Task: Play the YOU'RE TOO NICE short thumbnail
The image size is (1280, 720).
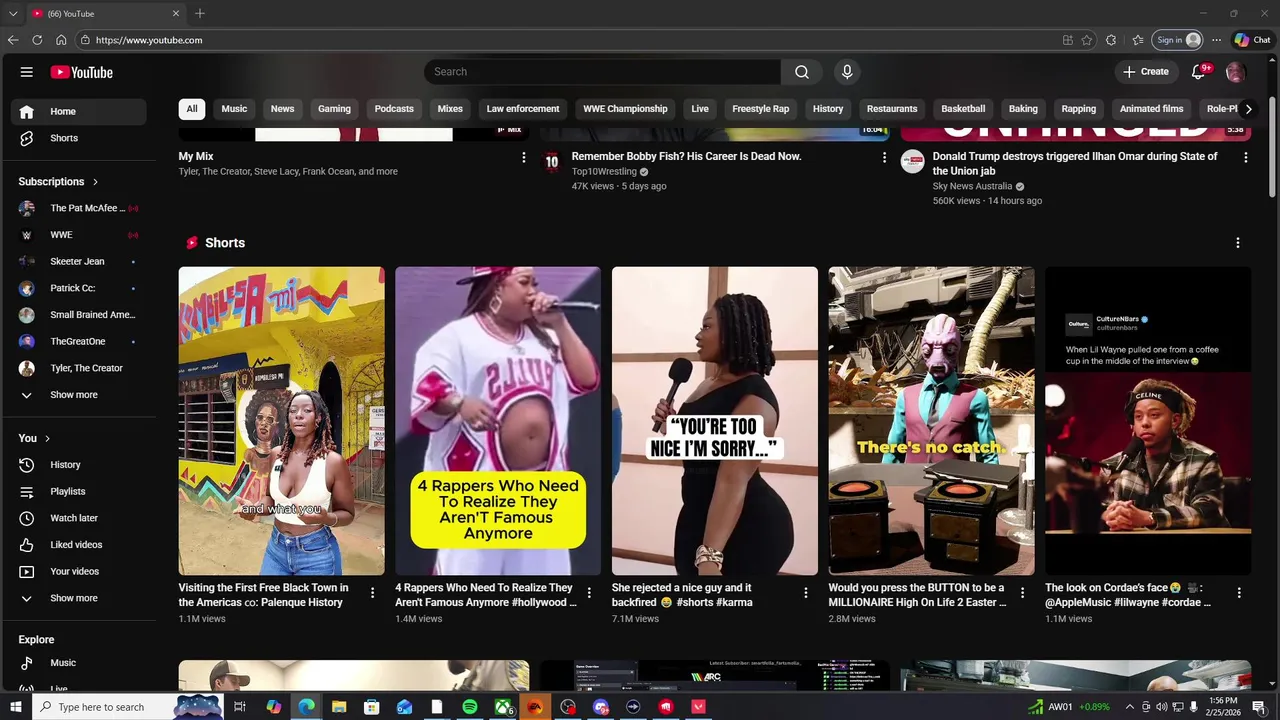Action: pos(714,421)
